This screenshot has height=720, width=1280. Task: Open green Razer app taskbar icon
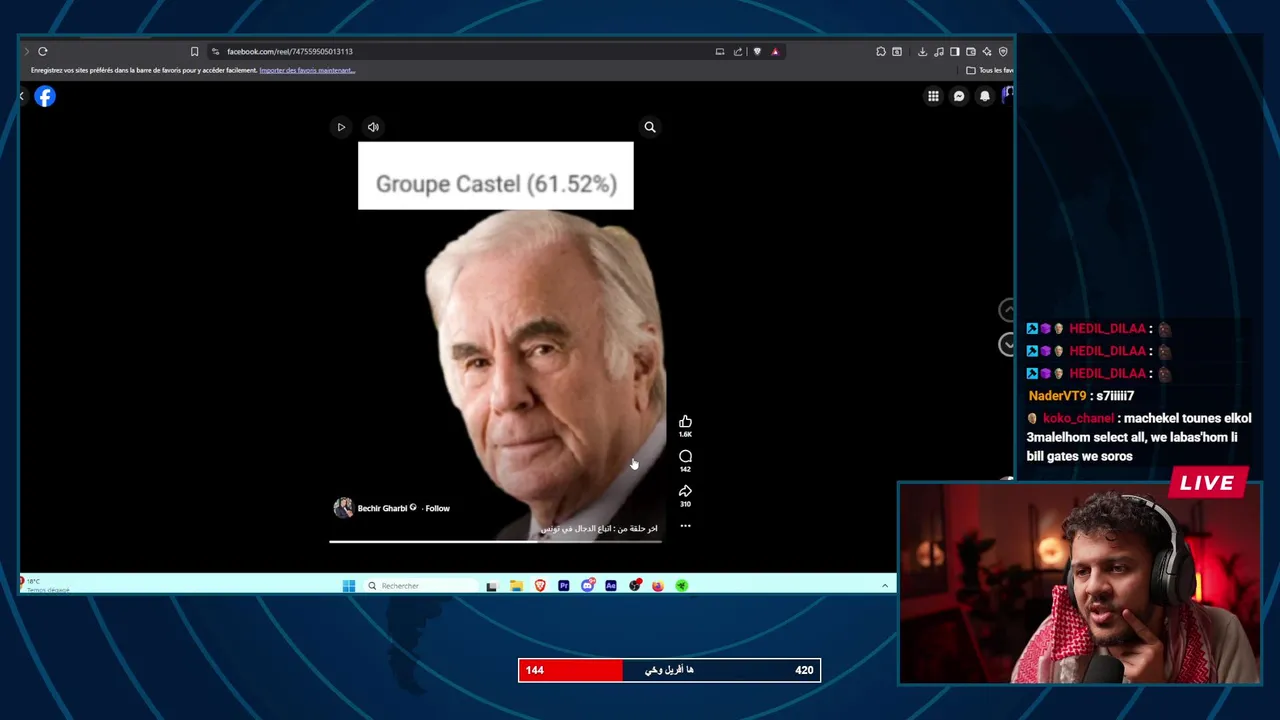(682, 586)
